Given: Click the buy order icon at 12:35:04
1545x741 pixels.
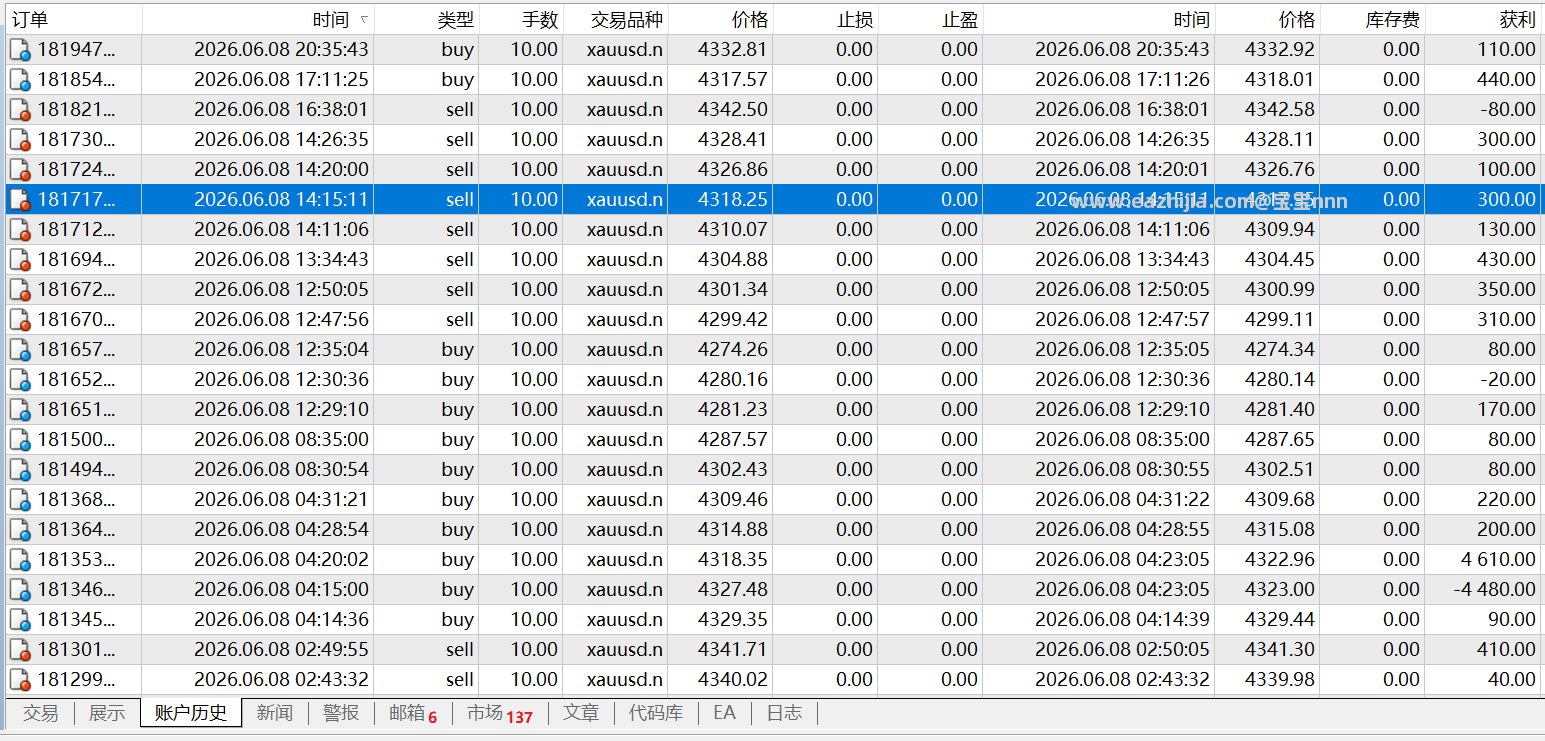Looking at the screenshot, I should pos(19,350).
